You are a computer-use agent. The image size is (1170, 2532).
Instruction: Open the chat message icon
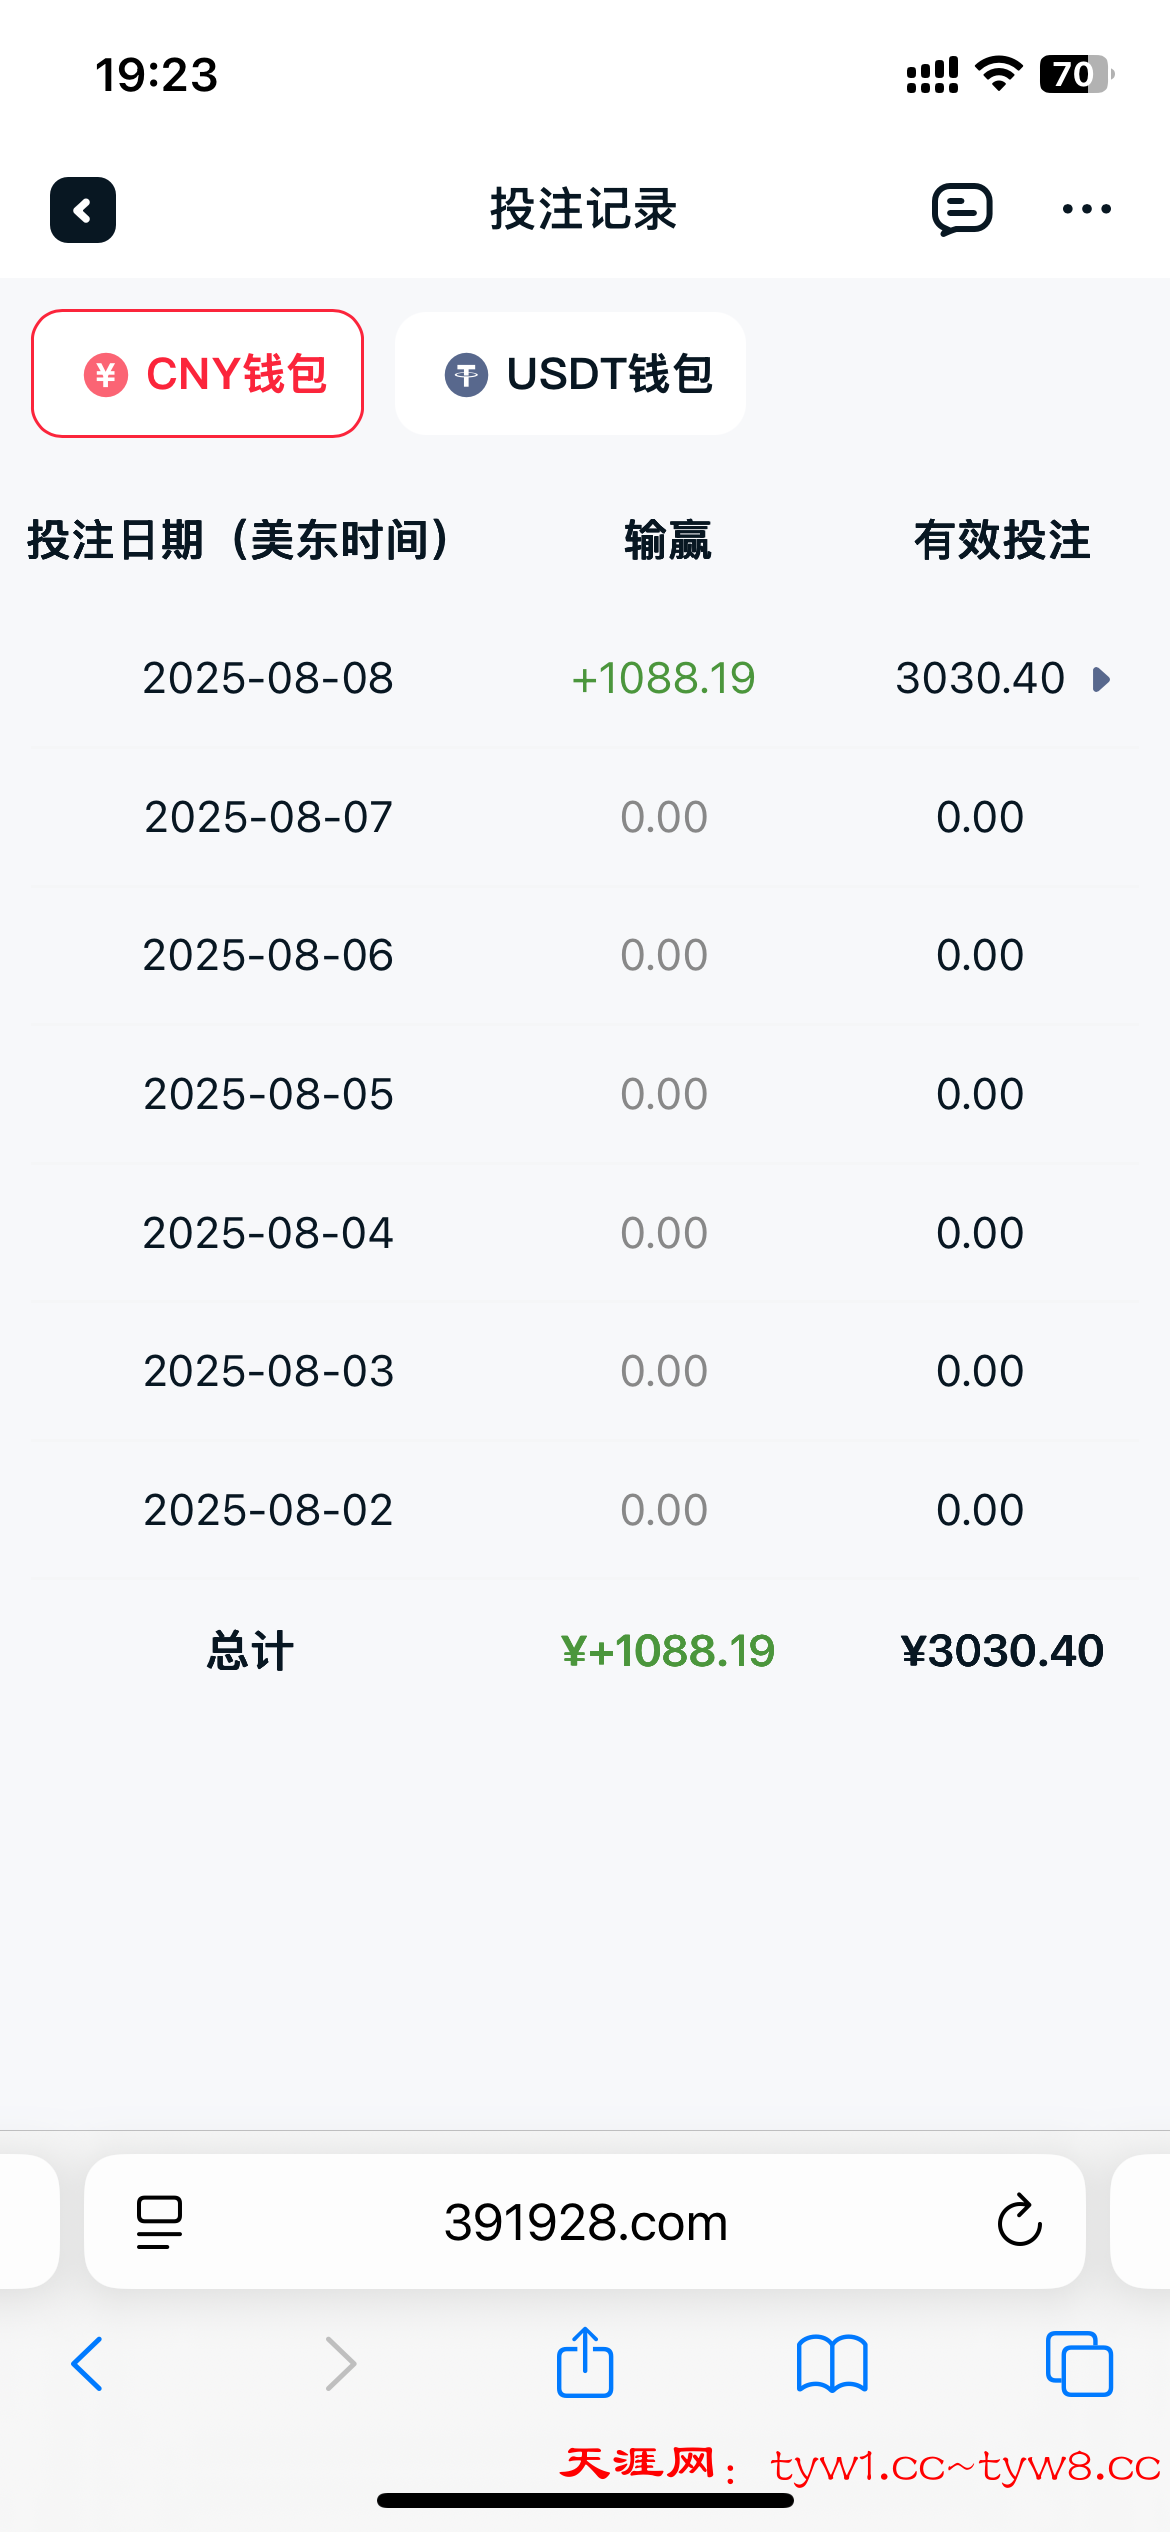click(962, 210)
